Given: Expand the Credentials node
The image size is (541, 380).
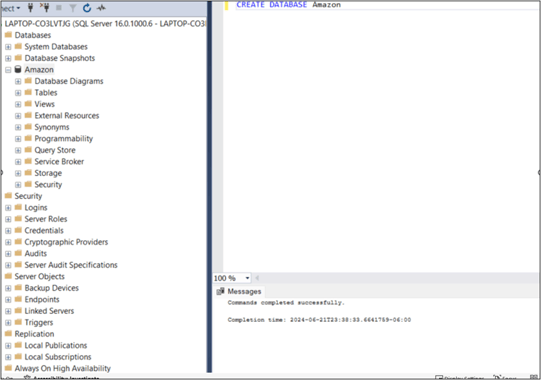Looking at the screenshot, I should pyautogui.click(x=8, y=231).
